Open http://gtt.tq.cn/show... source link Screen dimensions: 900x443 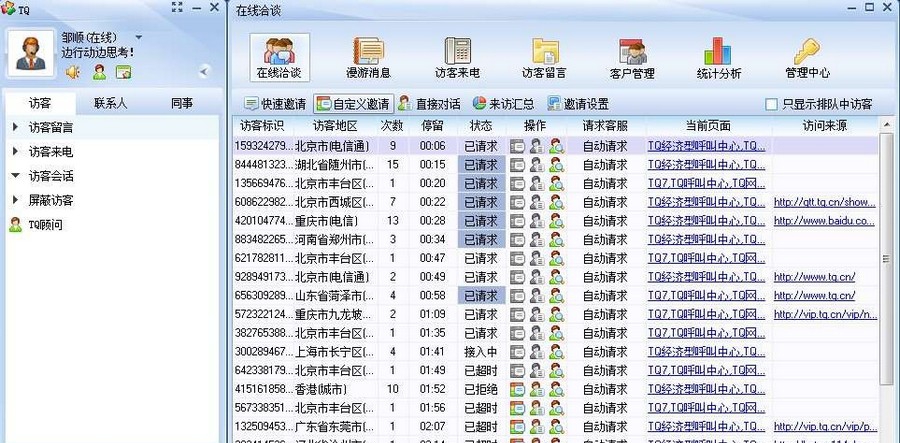point(825,202)
